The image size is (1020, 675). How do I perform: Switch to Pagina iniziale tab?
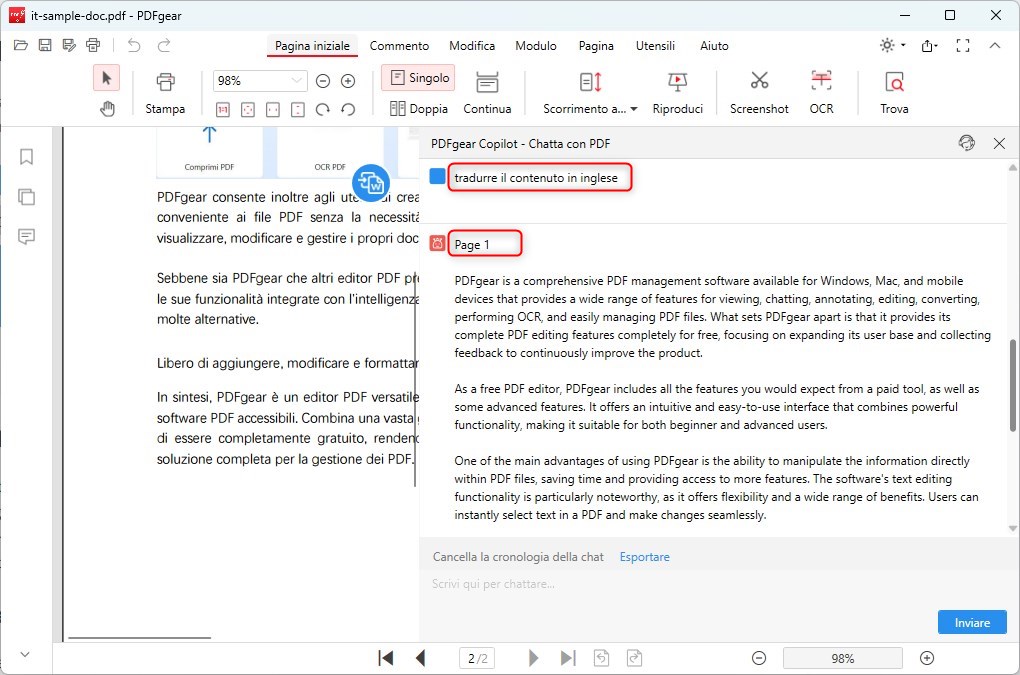[x=312, y=46]
